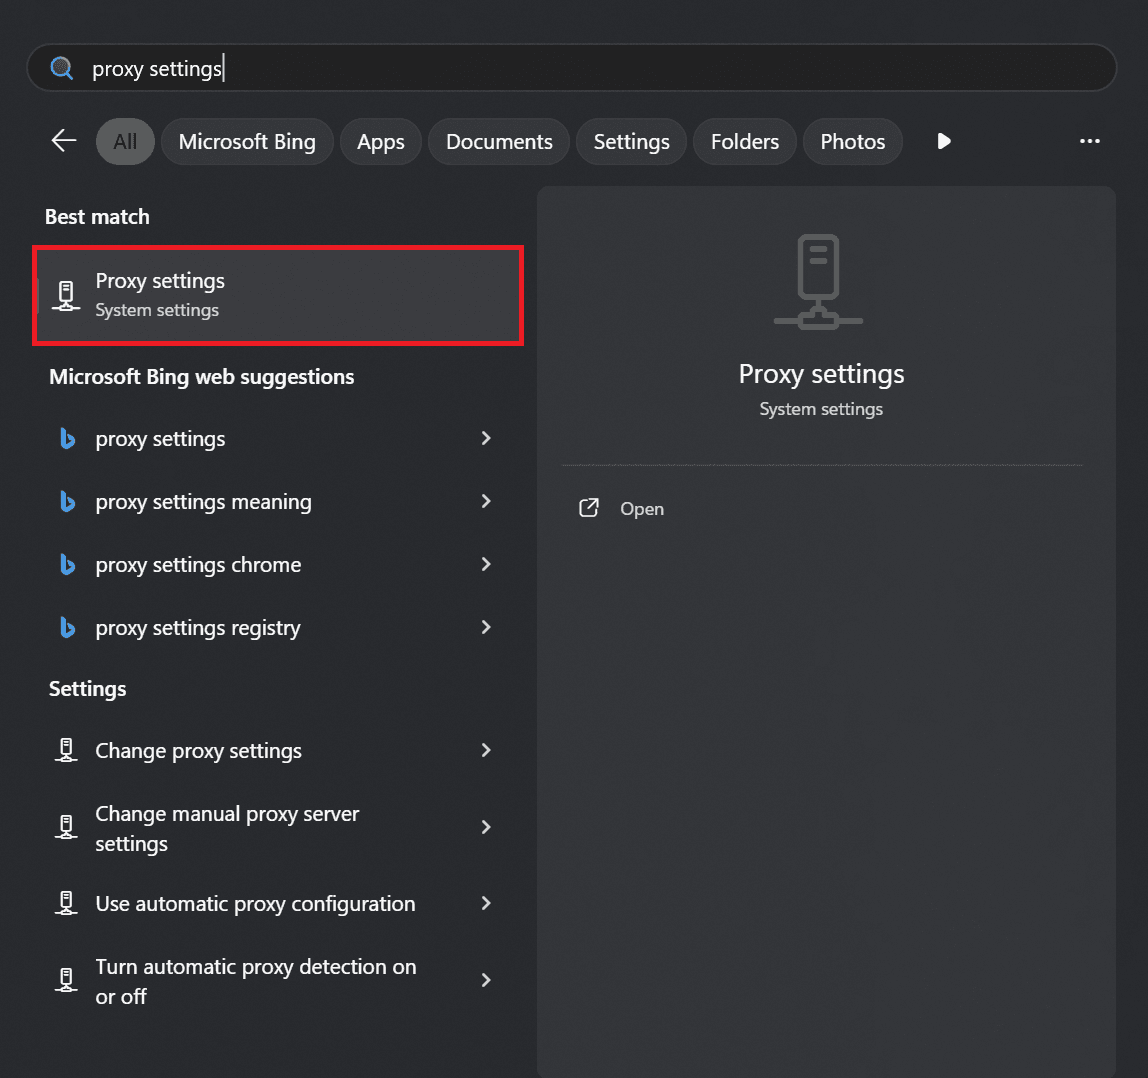This screenshot has height=1078, width=1148.
Task: Expand the 'proxy settings chrome' suggestion chevron
Action: point(486,564)
